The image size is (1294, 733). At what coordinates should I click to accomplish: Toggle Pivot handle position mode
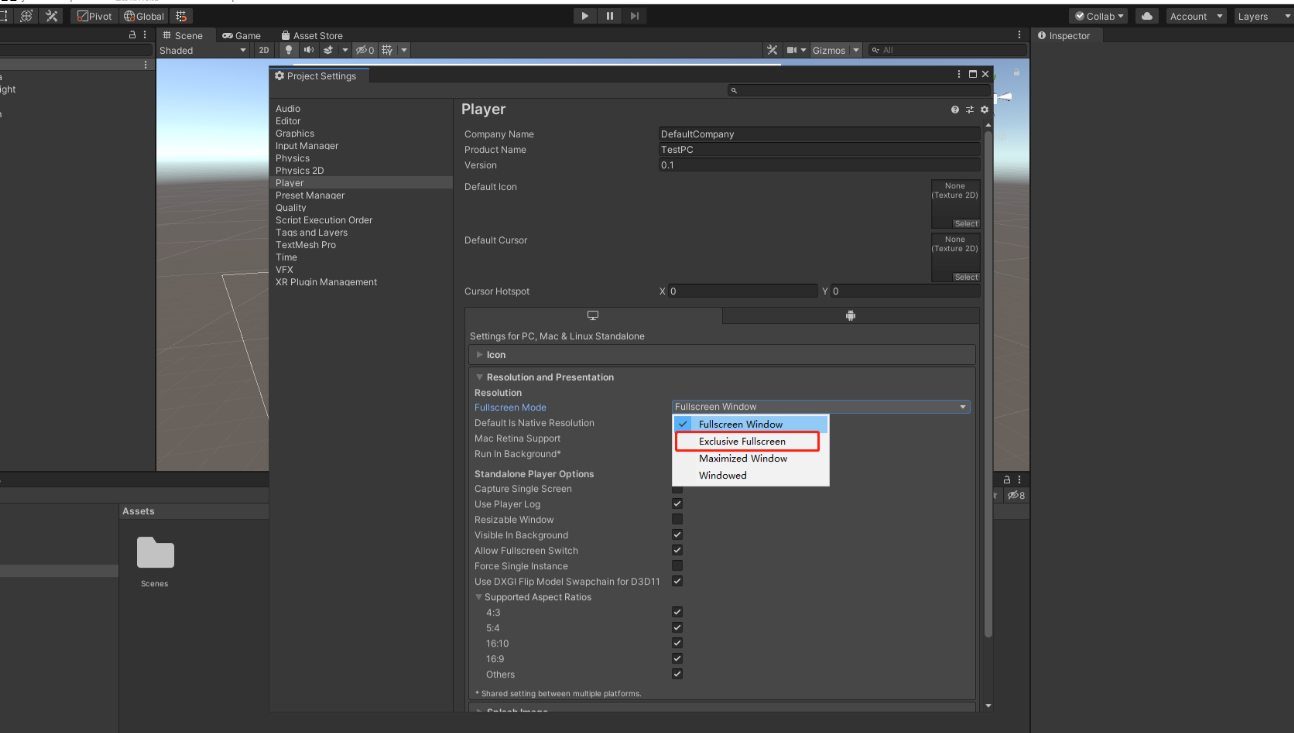[x=95, y=16]
